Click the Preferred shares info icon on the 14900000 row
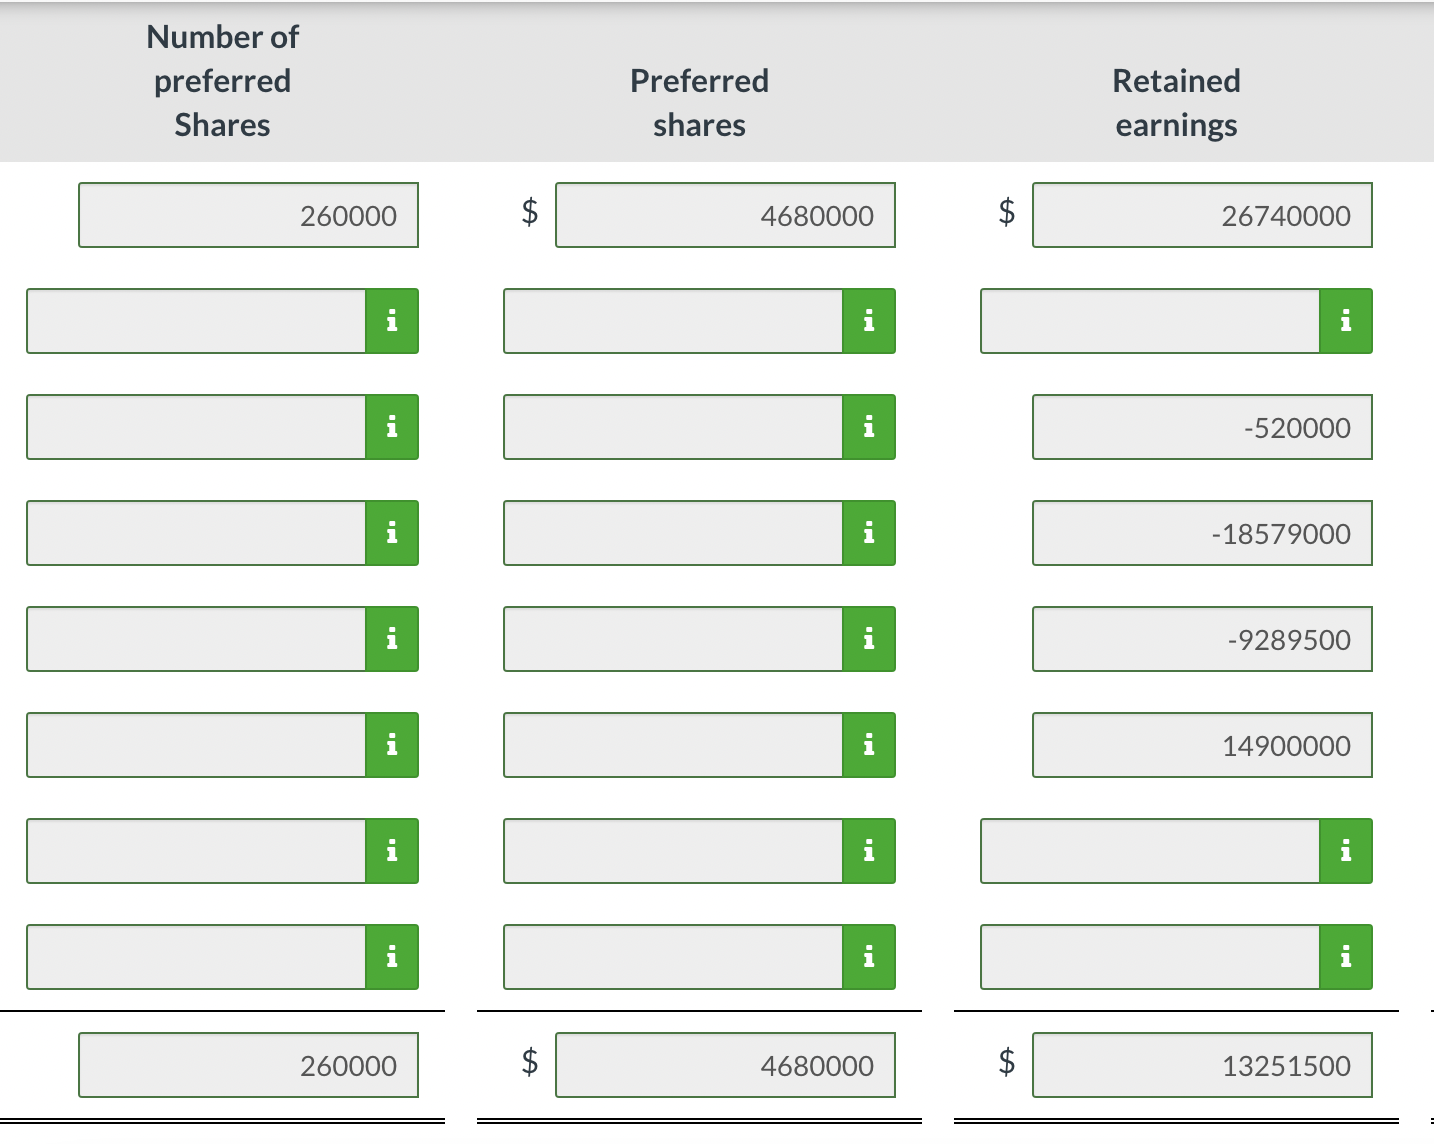Viewport: 1434px width, 1144px height. [869, 745]
